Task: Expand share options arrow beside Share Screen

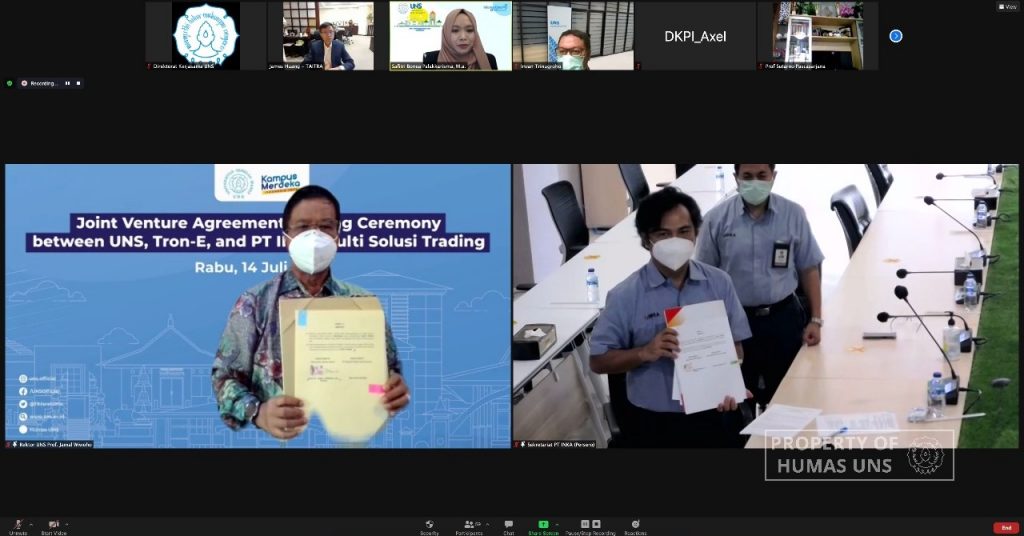Action: 557,524
